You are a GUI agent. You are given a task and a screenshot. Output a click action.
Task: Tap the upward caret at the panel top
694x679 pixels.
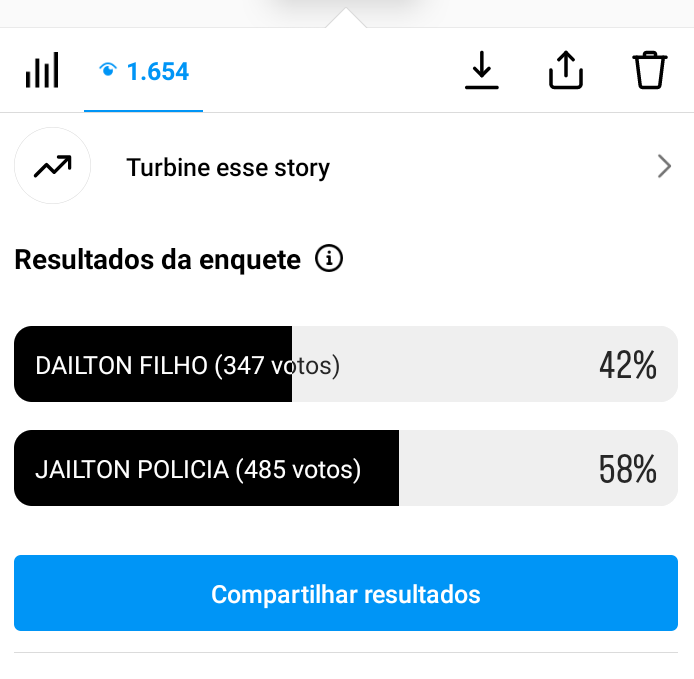pyautogui.click(x=346, y=18)
